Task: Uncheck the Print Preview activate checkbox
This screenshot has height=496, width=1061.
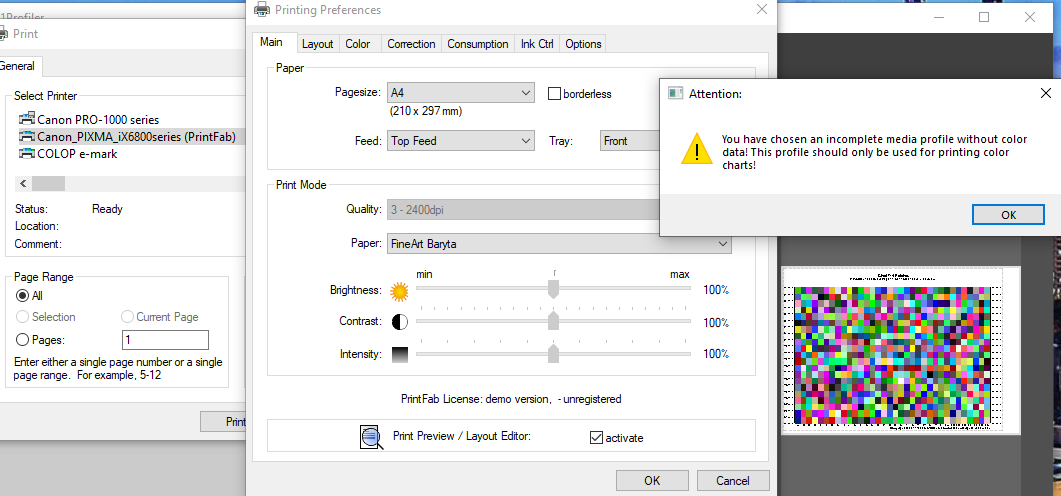Action: (x=597, y=438)
